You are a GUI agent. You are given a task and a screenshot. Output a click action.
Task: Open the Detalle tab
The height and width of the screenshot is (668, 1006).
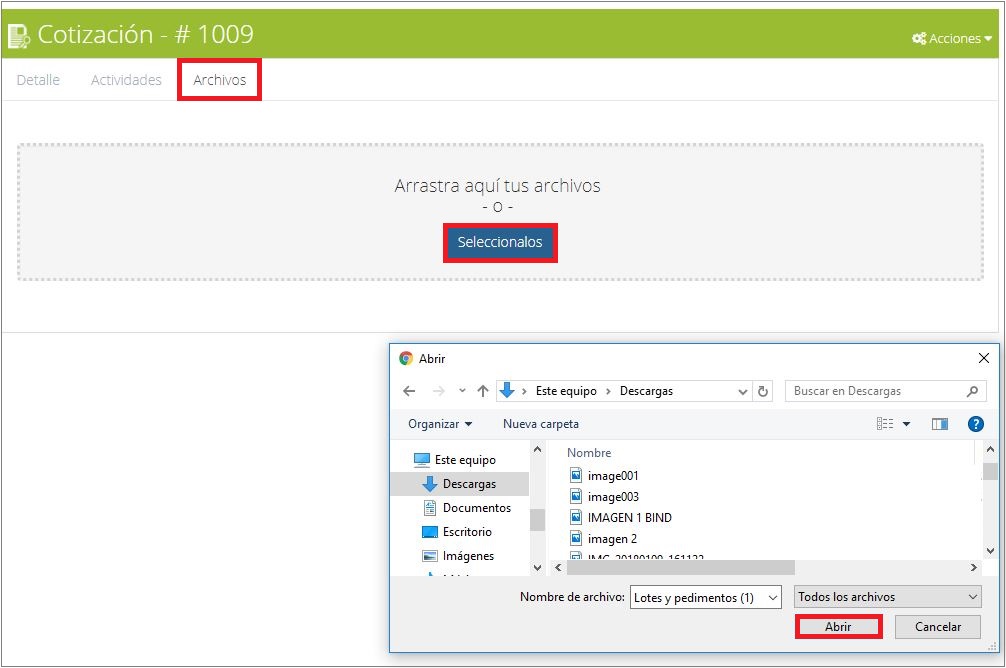tap(38, 80)
